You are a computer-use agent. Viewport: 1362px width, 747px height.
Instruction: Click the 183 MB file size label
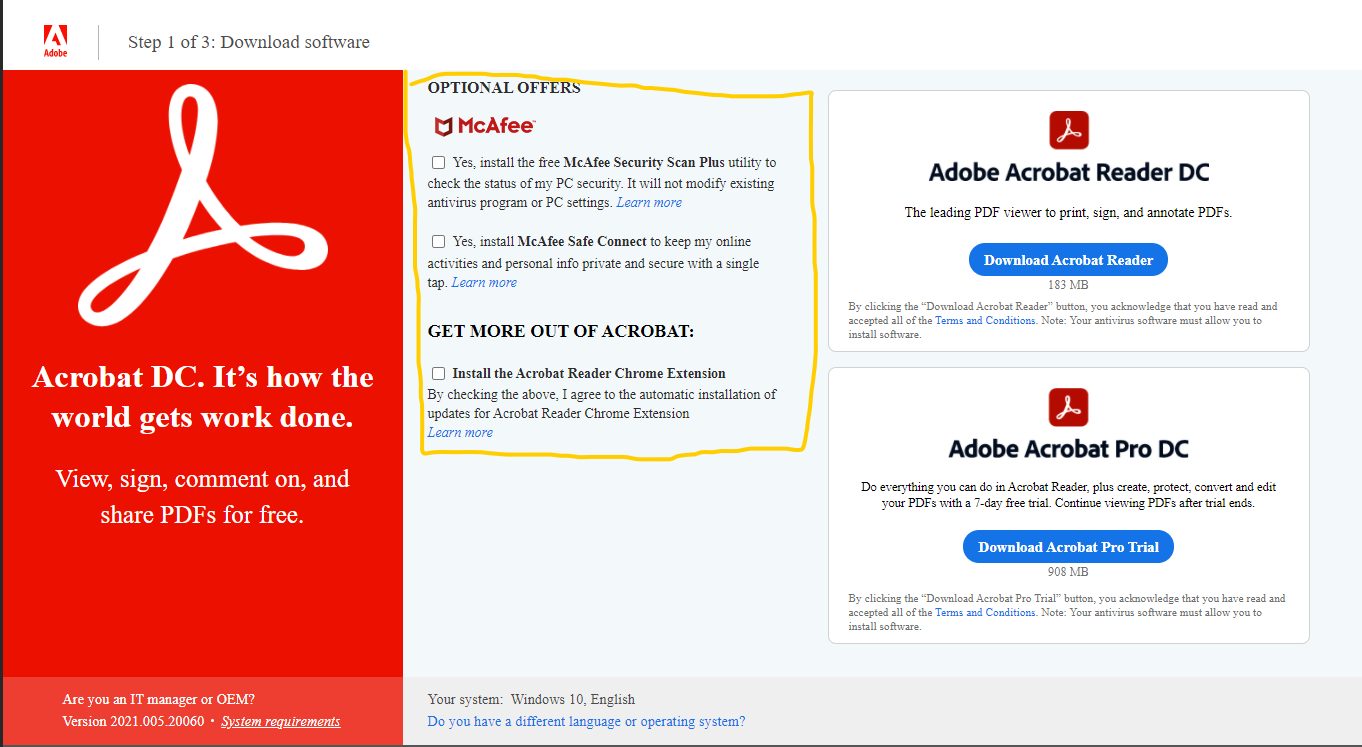coord(1068,285)
